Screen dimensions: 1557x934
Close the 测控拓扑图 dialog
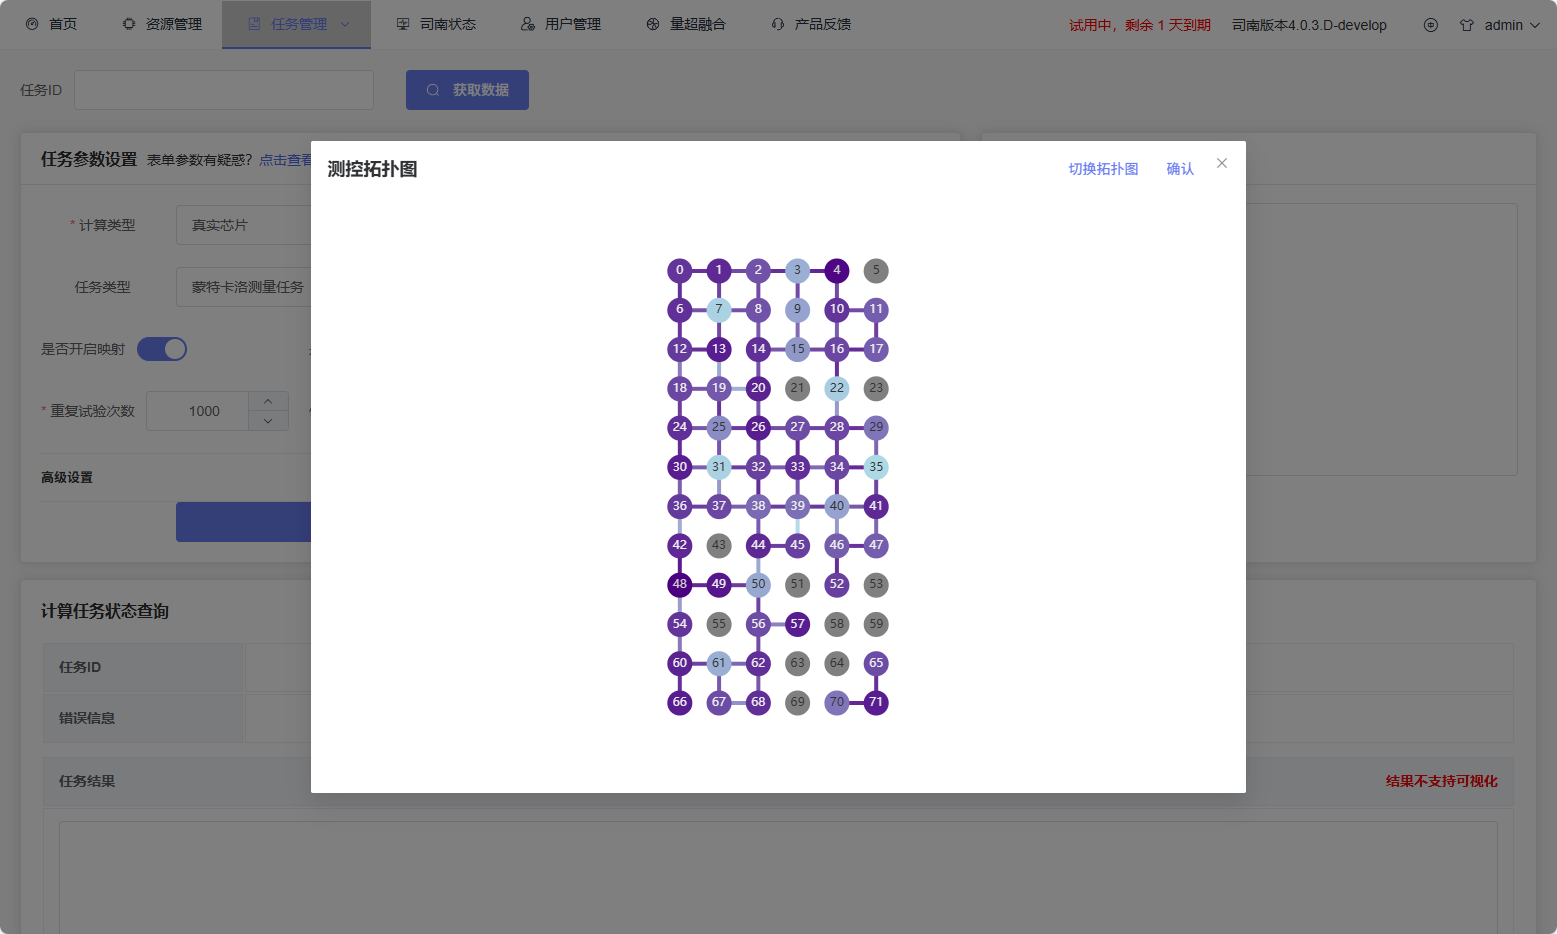(x=1221, y=163)
